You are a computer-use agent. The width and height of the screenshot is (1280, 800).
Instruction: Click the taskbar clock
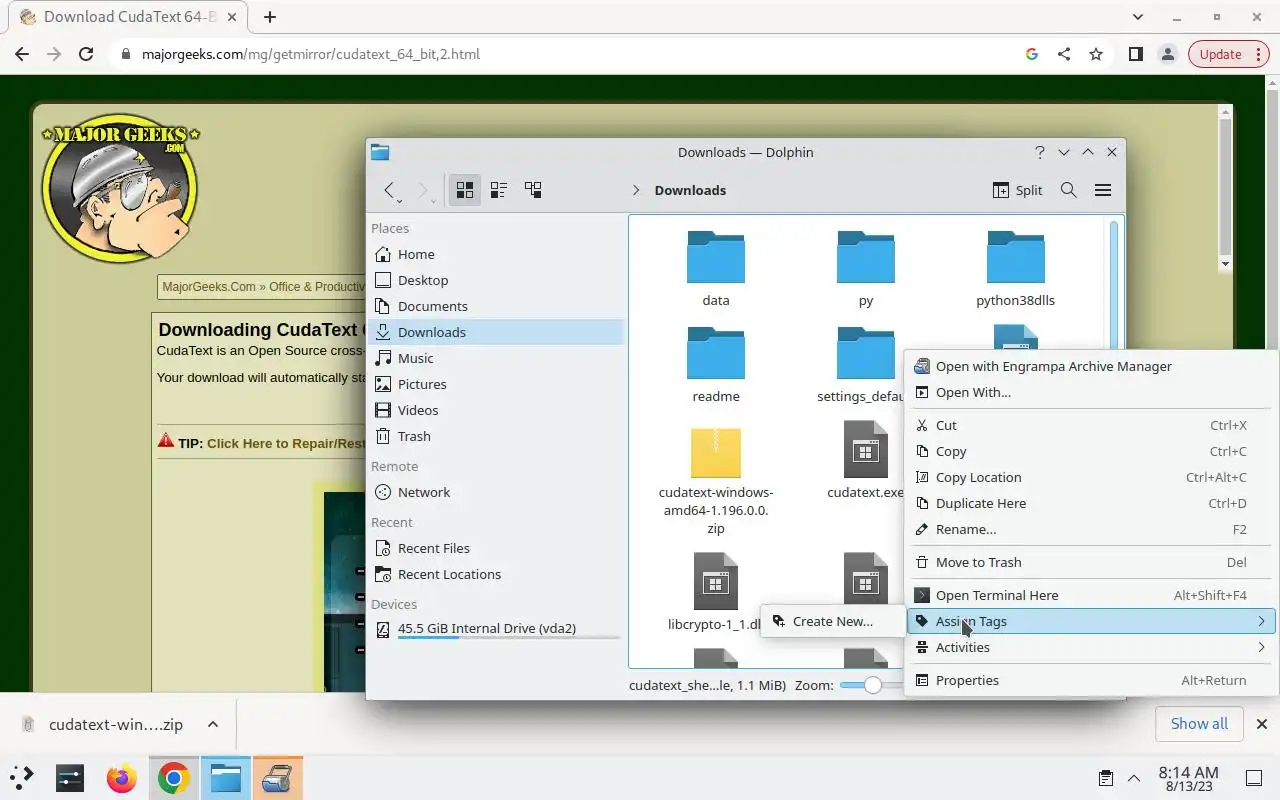click(x=1188, y=778)
